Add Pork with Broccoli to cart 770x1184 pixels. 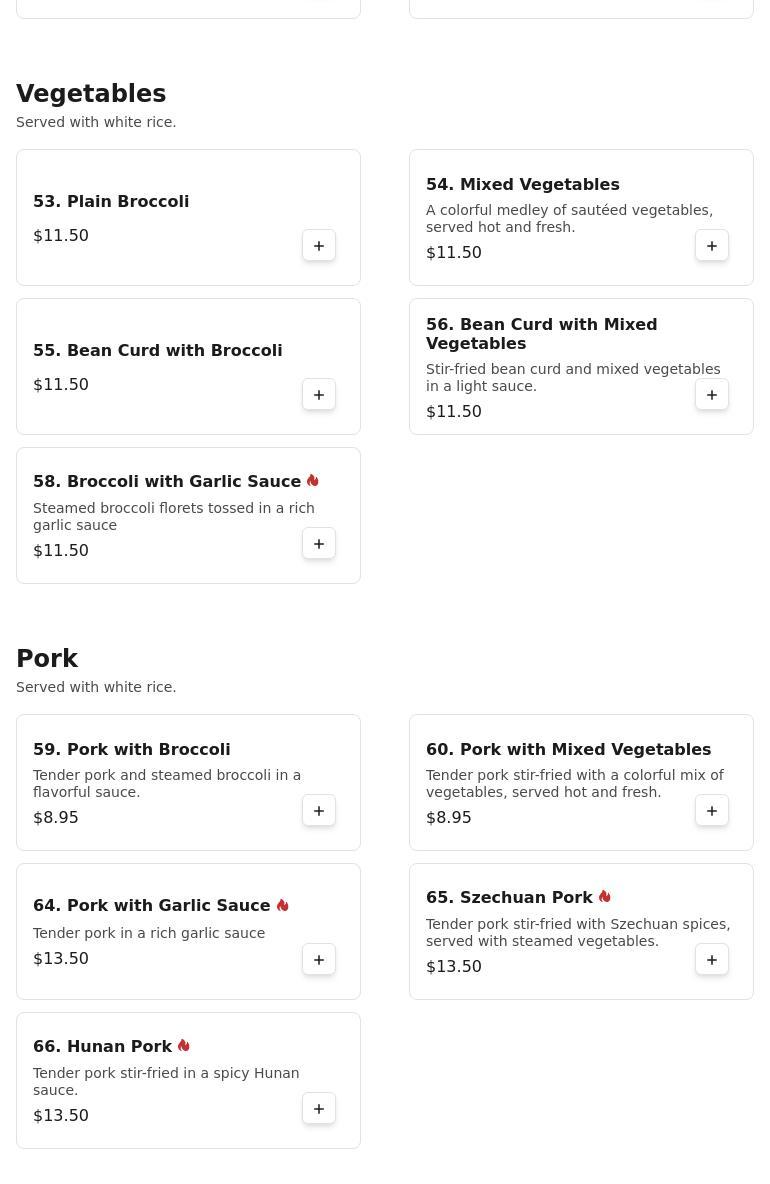coord(319,811)
